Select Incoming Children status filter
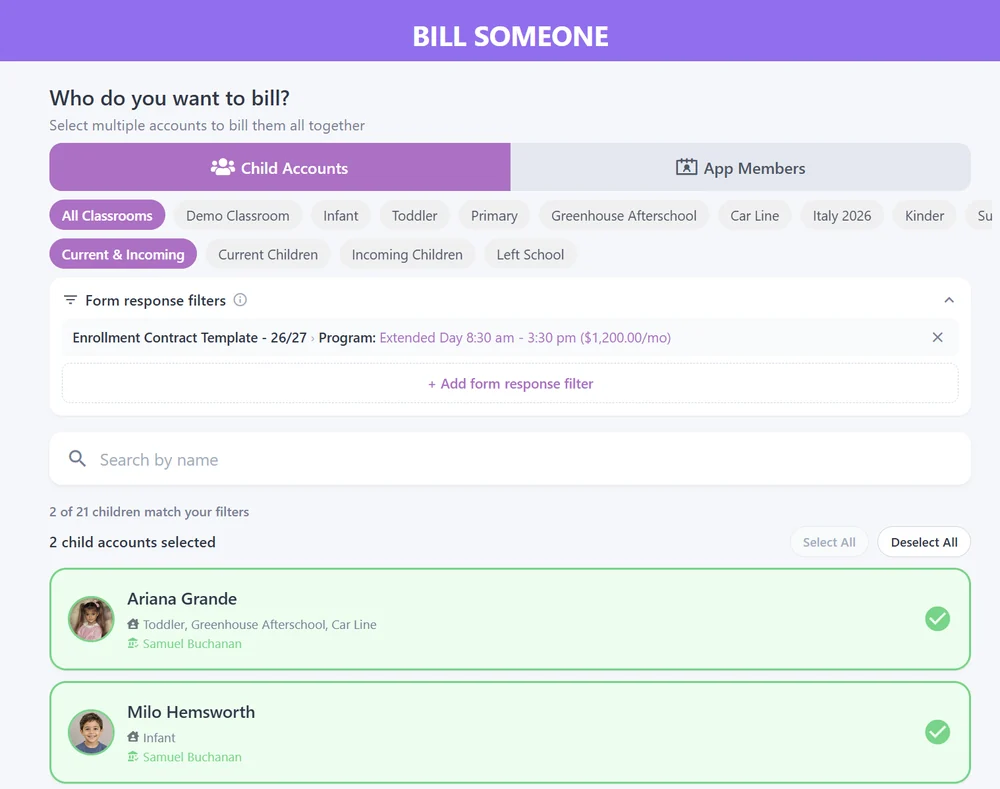 click(x=407, y=254)
